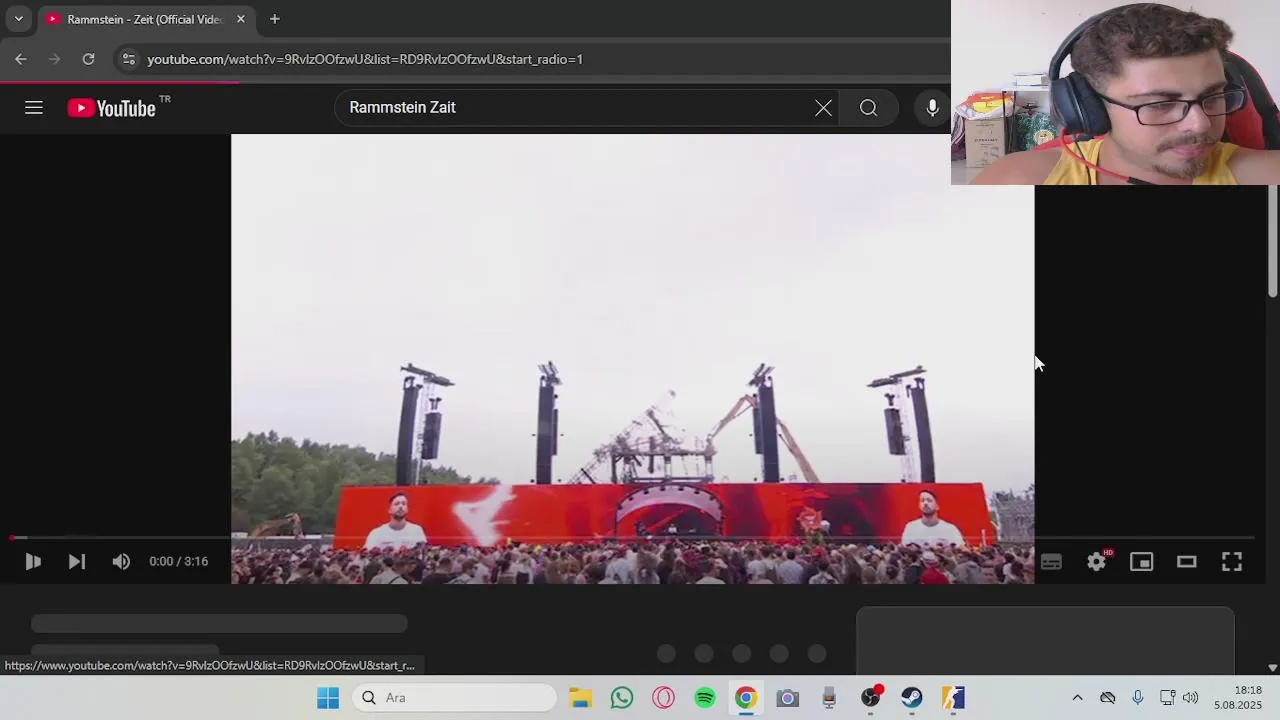Image resolution: width=1280 pixels, height=720 pixels.
Task: Enter fullscreen mode
Action: (x=1232, y=562)
